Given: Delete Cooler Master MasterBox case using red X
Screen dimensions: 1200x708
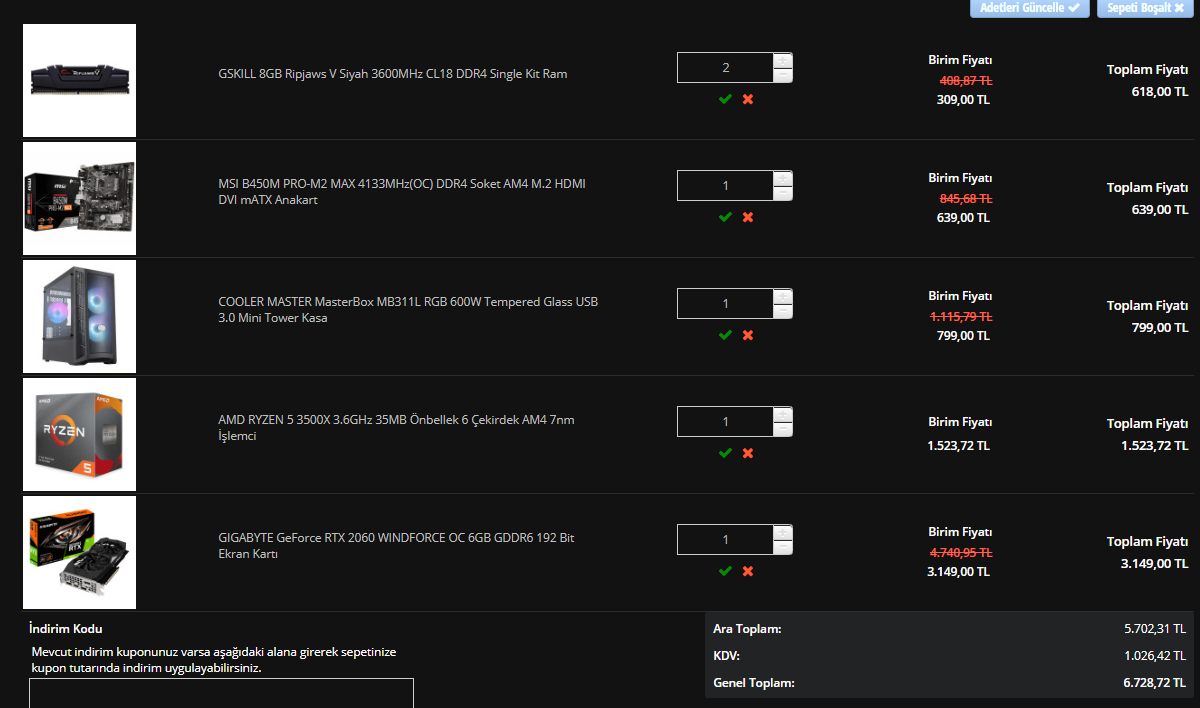Looking at the screenshot, I should (748, 335).
